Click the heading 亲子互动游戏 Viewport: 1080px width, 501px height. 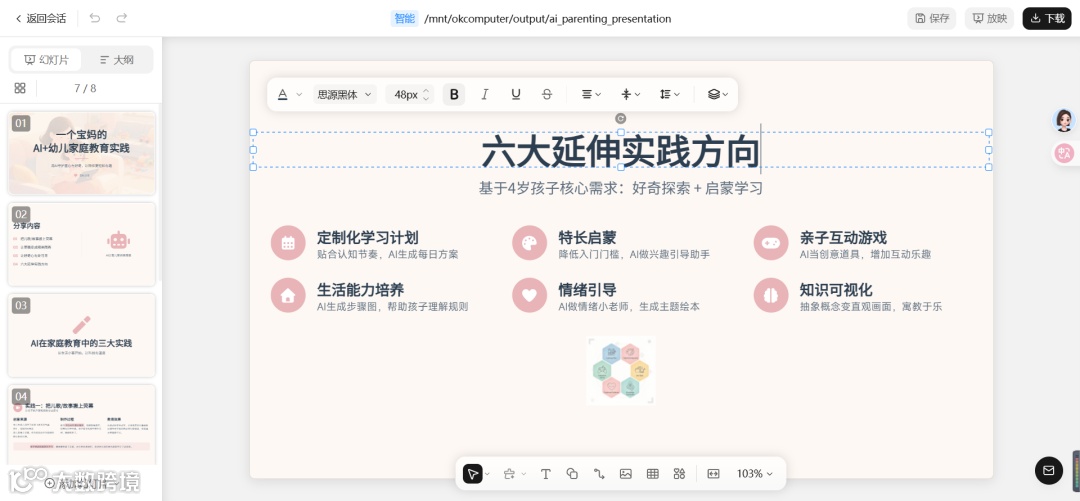843,238
